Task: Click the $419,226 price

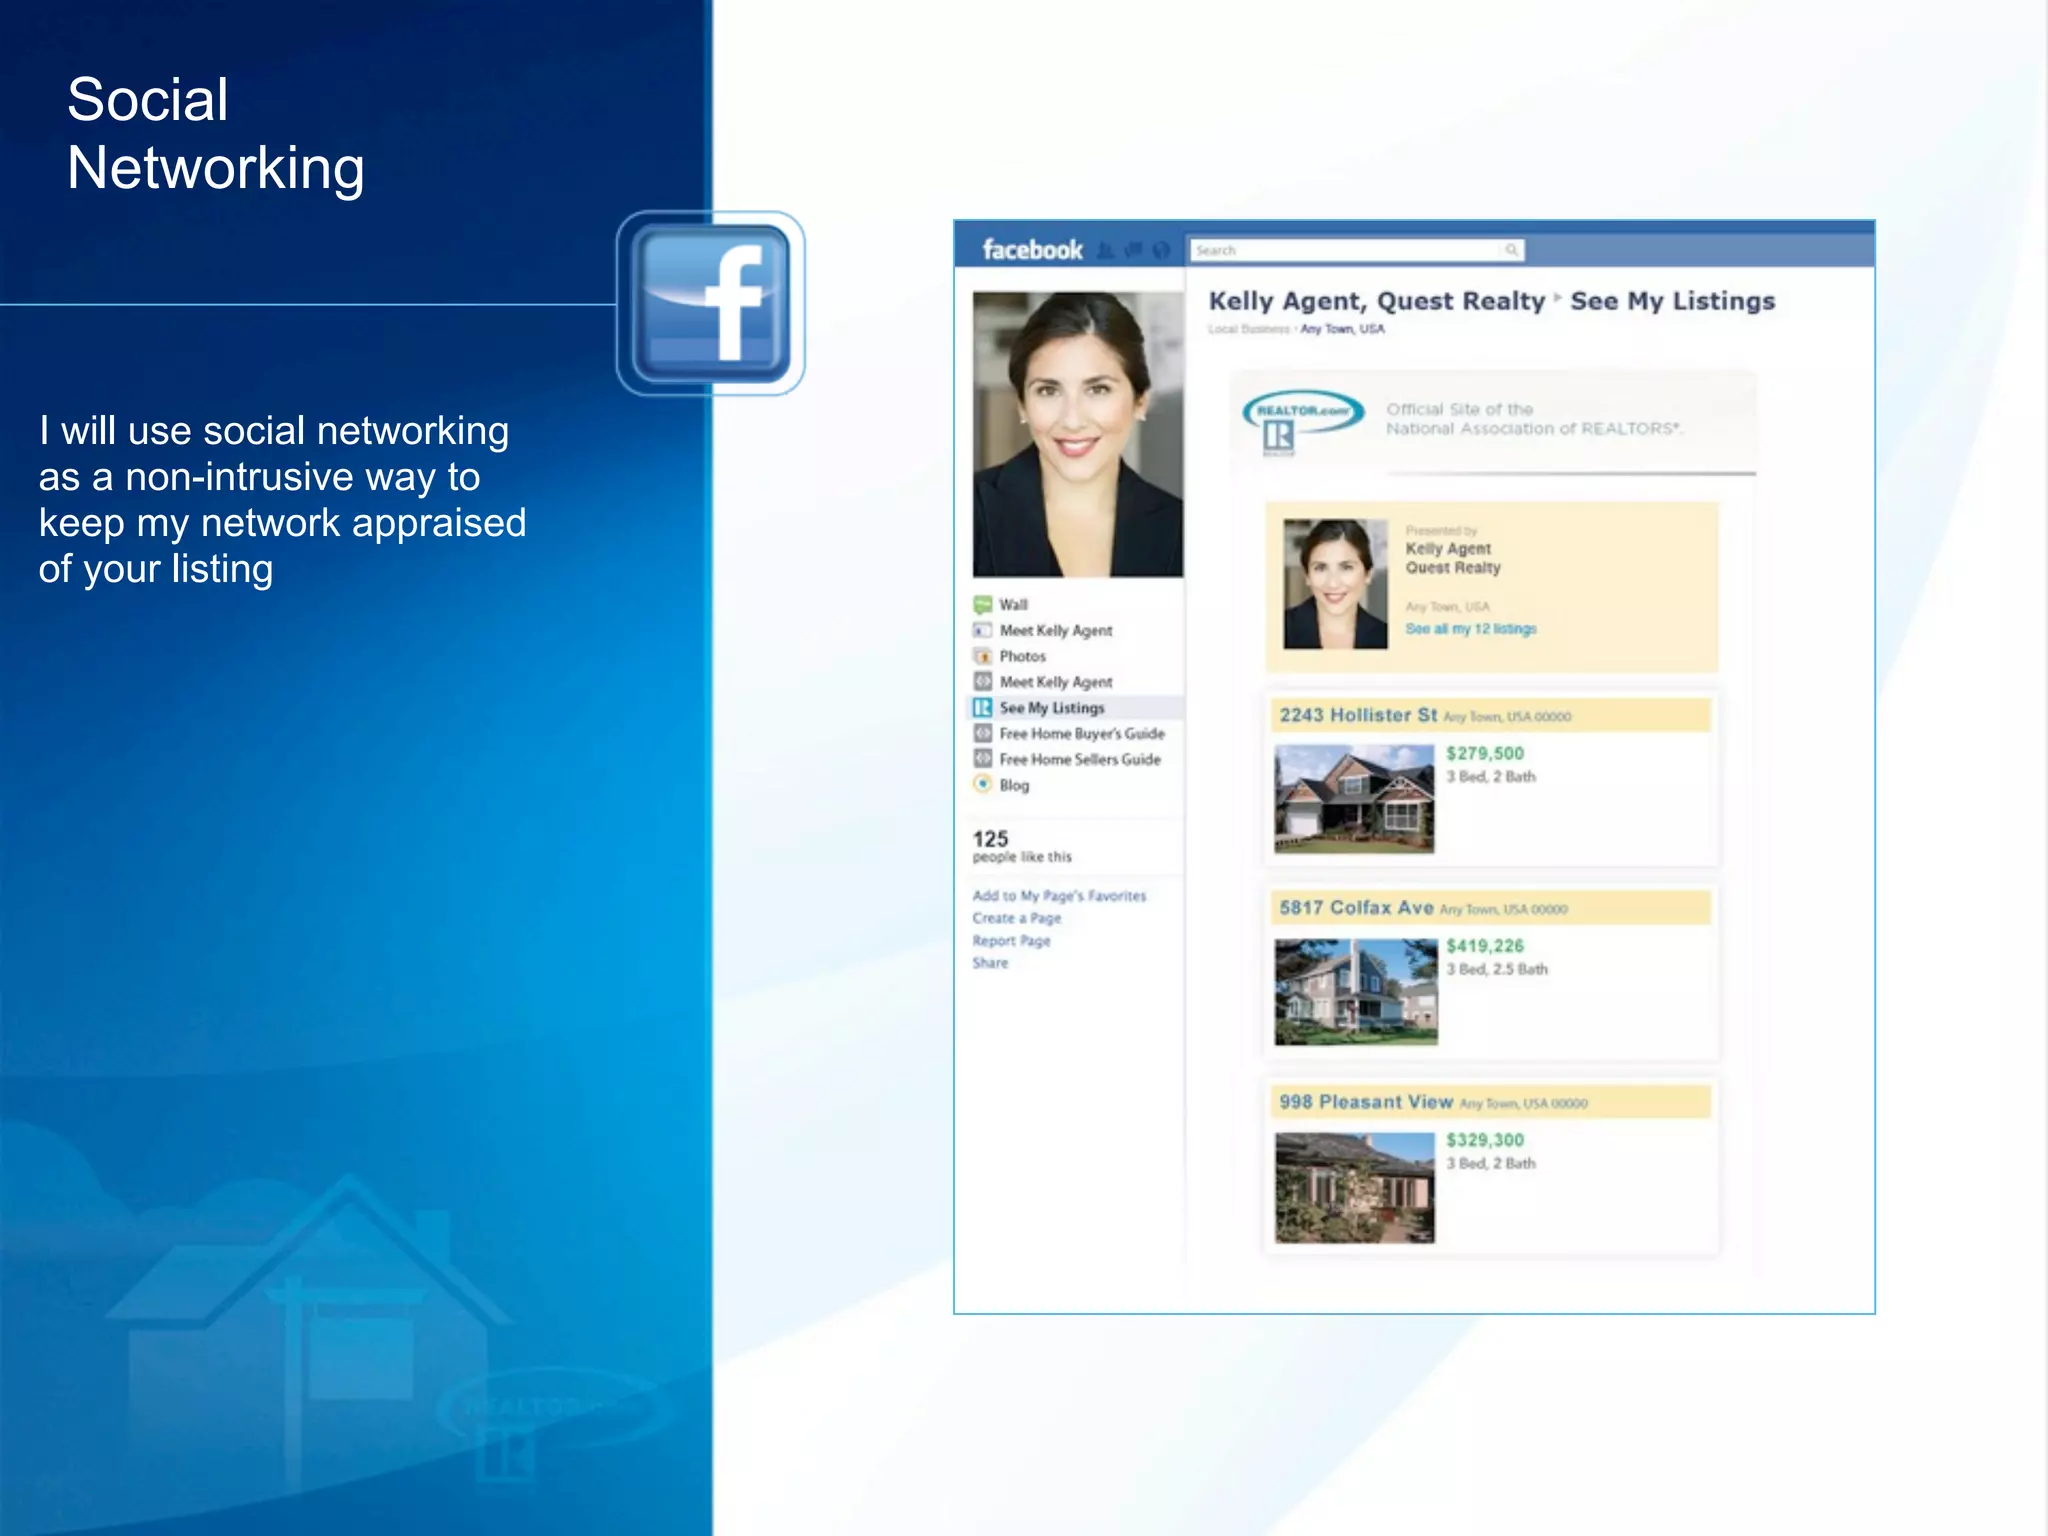Action: pos(1485,946)
